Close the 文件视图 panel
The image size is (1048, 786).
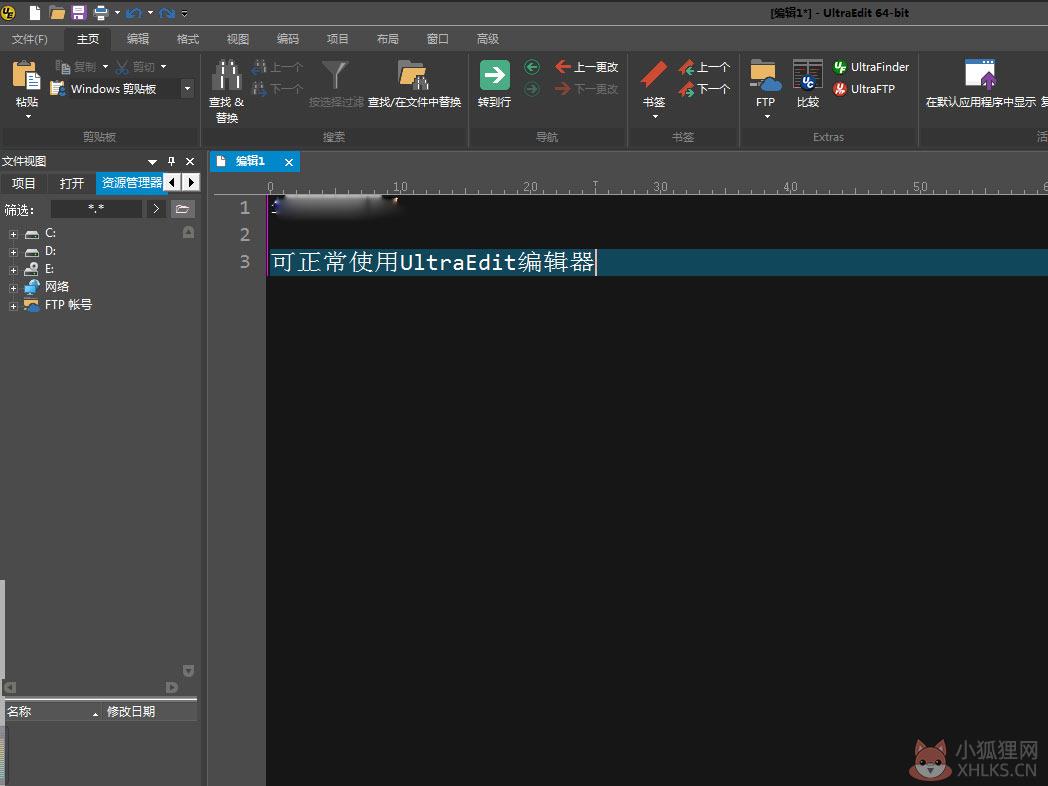coord(190,161)
